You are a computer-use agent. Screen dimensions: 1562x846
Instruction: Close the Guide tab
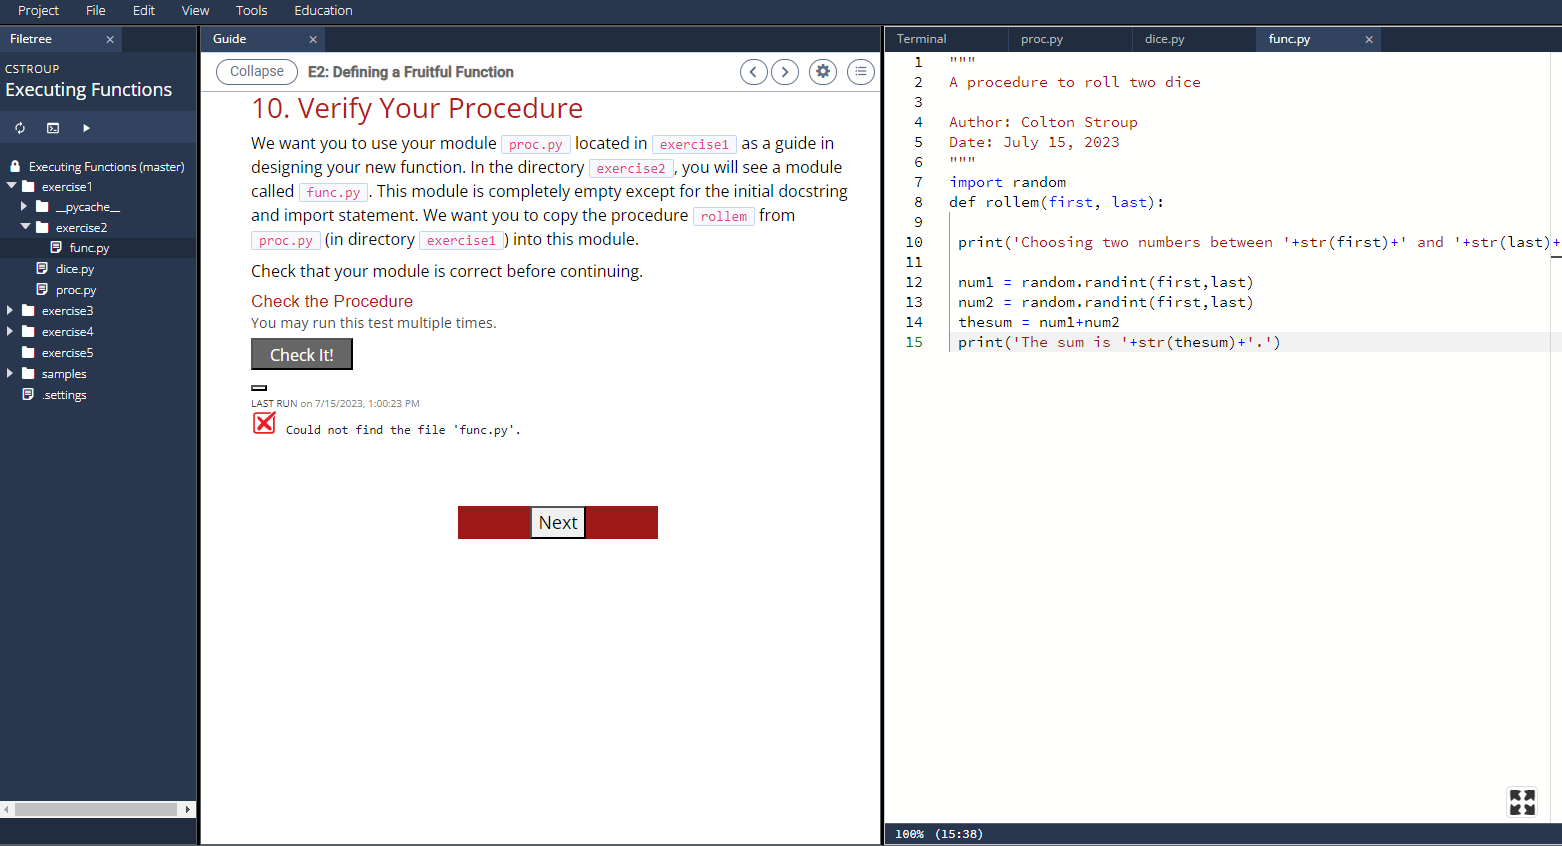coord(313,39)
